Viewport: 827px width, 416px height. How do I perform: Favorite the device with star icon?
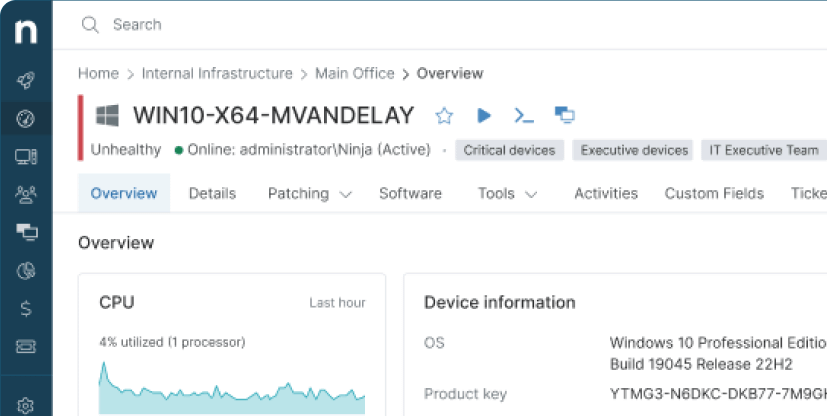[x=444, y=115]
